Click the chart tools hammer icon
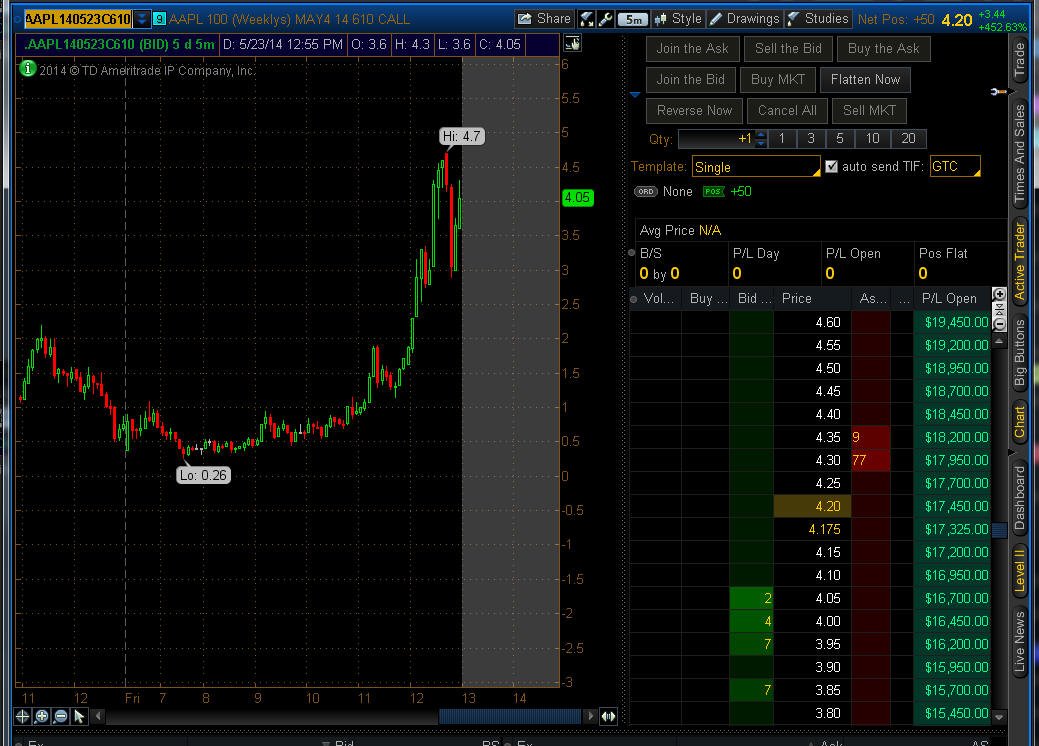Image resolution: width=1039 pixels, height=746 pixels. click(x=587, y=19)
